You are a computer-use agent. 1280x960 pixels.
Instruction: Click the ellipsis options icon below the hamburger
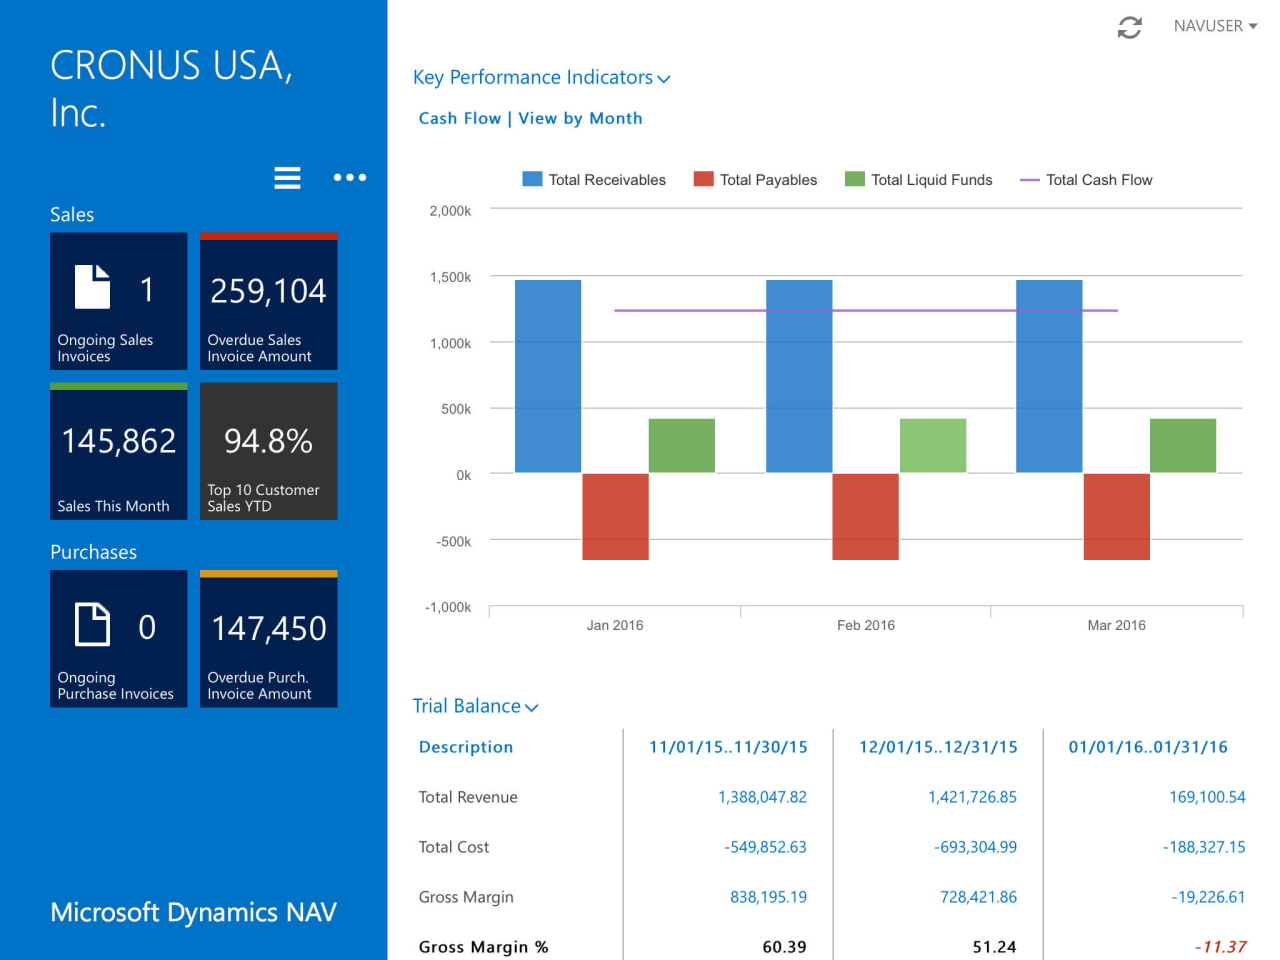[x=349, y=177]
